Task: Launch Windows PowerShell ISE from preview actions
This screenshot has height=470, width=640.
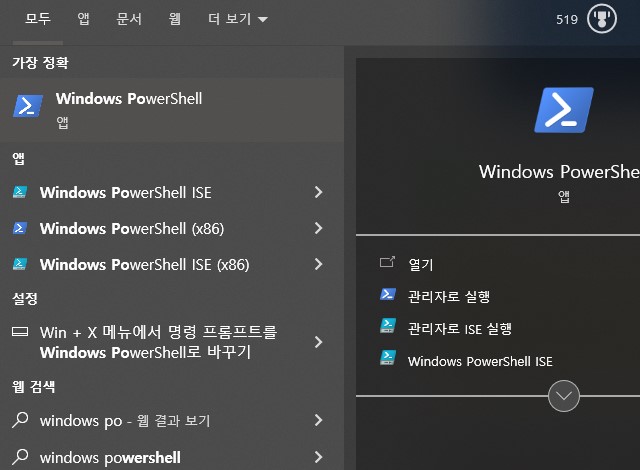Action: (x=480, y=361)
